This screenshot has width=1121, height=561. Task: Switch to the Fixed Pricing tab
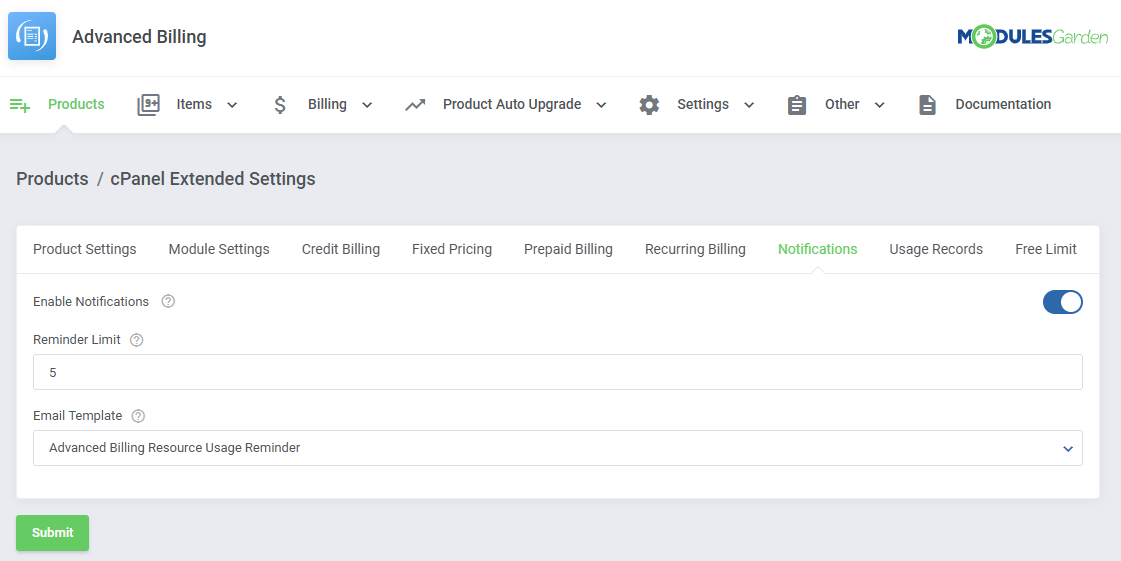pos(452,249)
